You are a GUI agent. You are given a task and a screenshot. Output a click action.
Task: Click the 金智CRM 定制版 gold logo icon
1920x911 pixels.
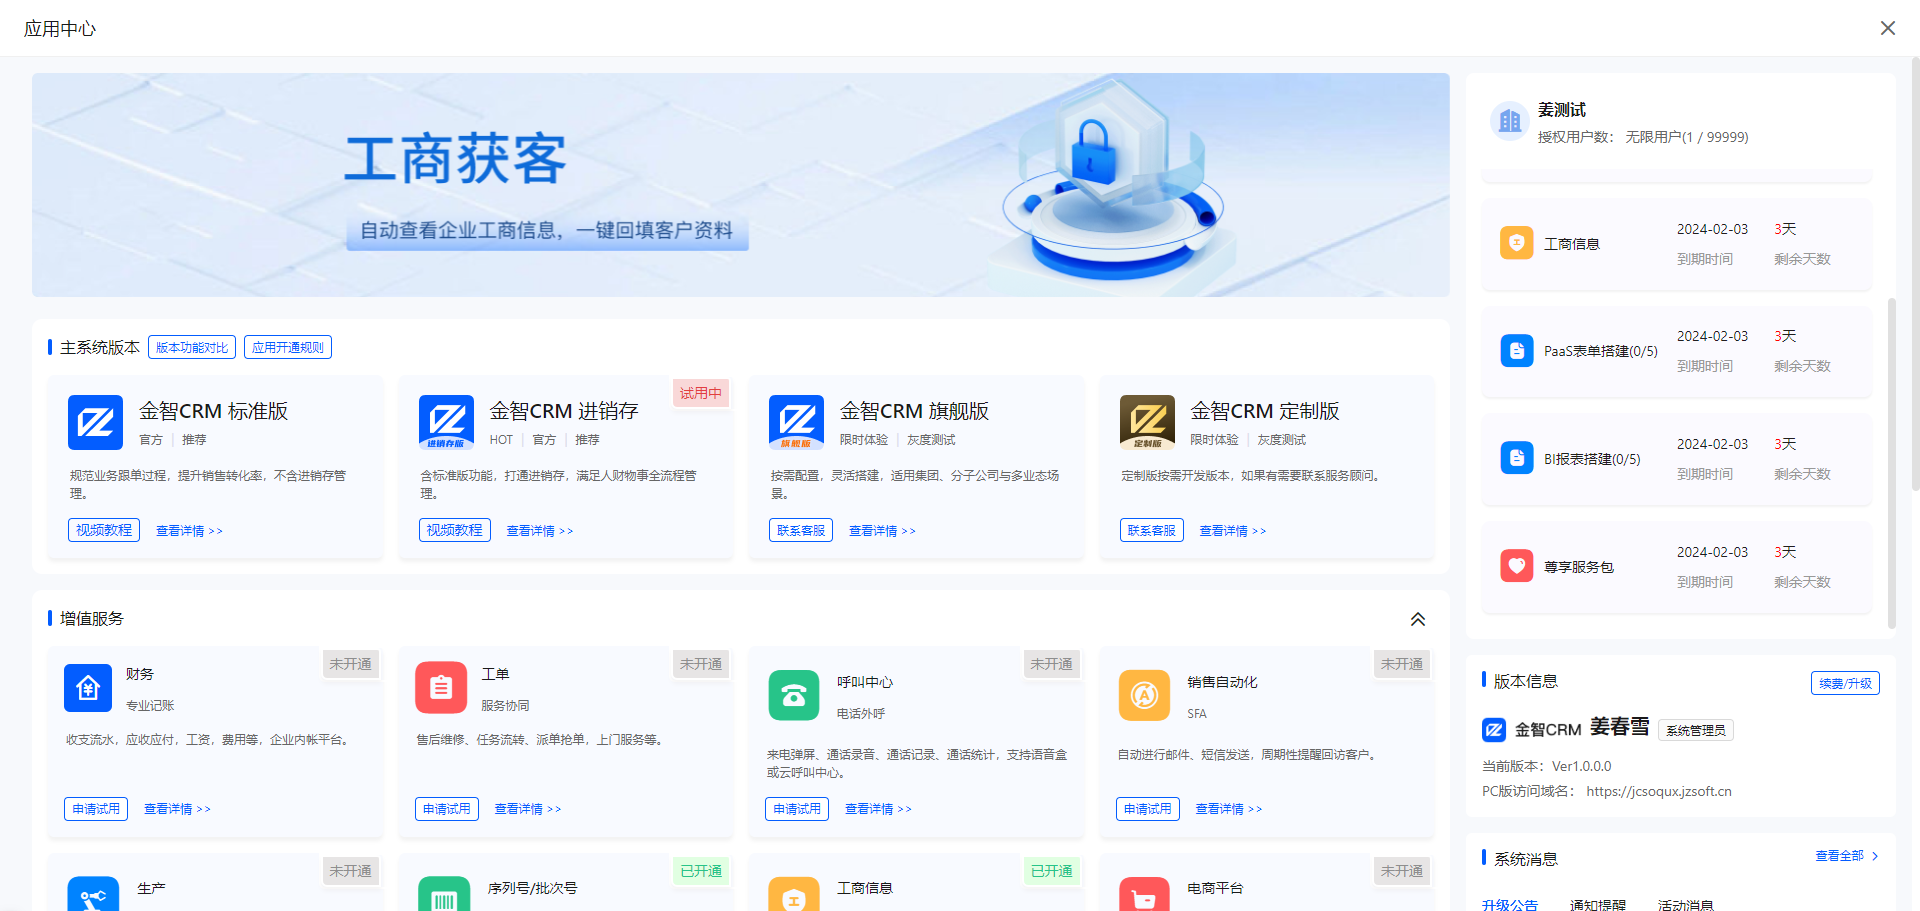coord(1147,423)
